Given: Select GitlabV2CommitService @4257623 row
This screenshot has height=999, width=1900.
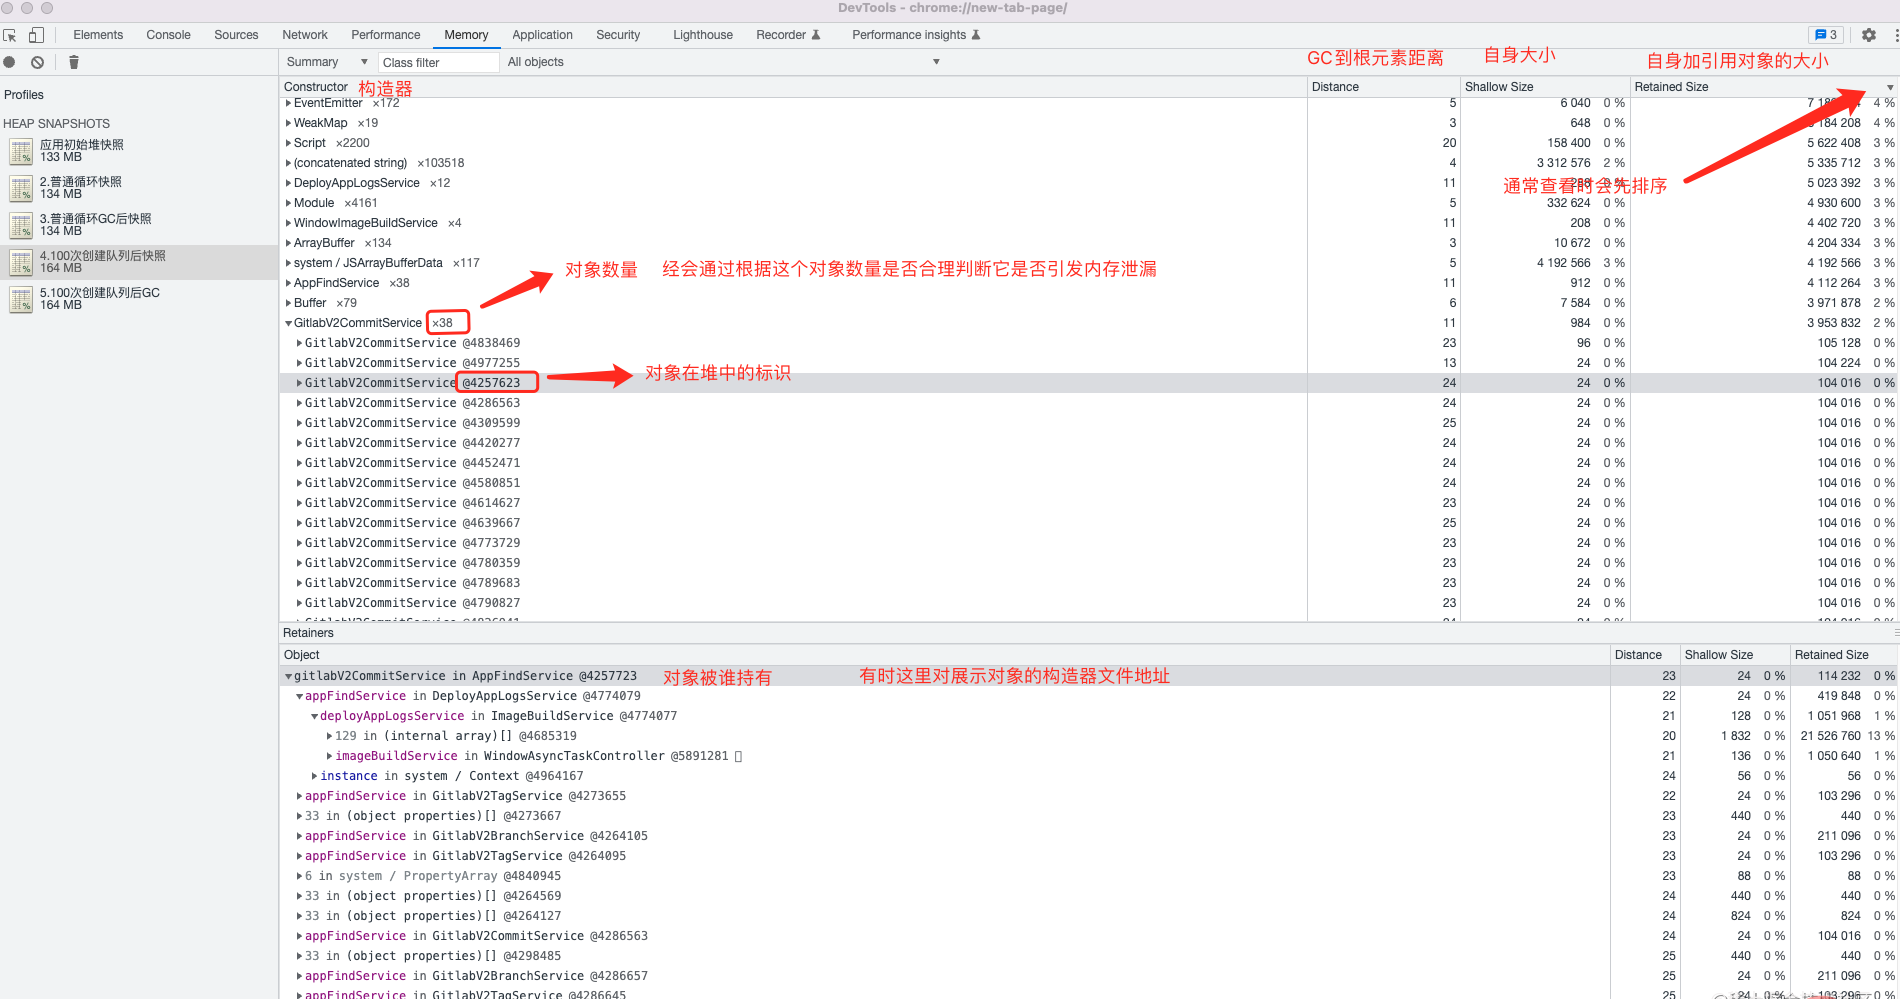Looking at the screenshot, I should [1089, 383].
